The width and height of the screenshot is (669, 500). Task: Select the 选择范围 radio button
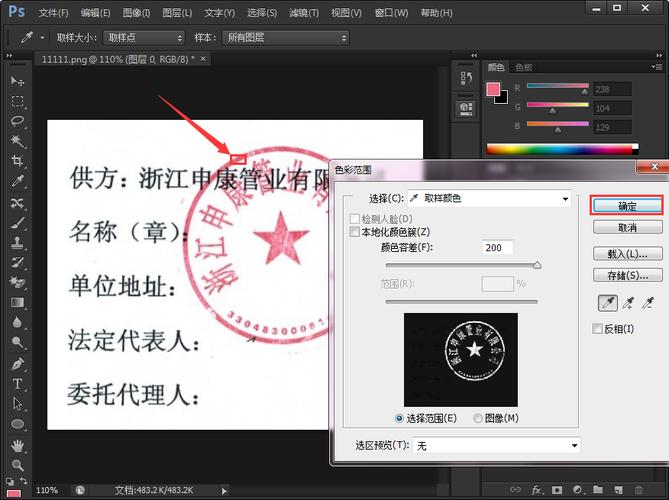click(x=399, y=419)
